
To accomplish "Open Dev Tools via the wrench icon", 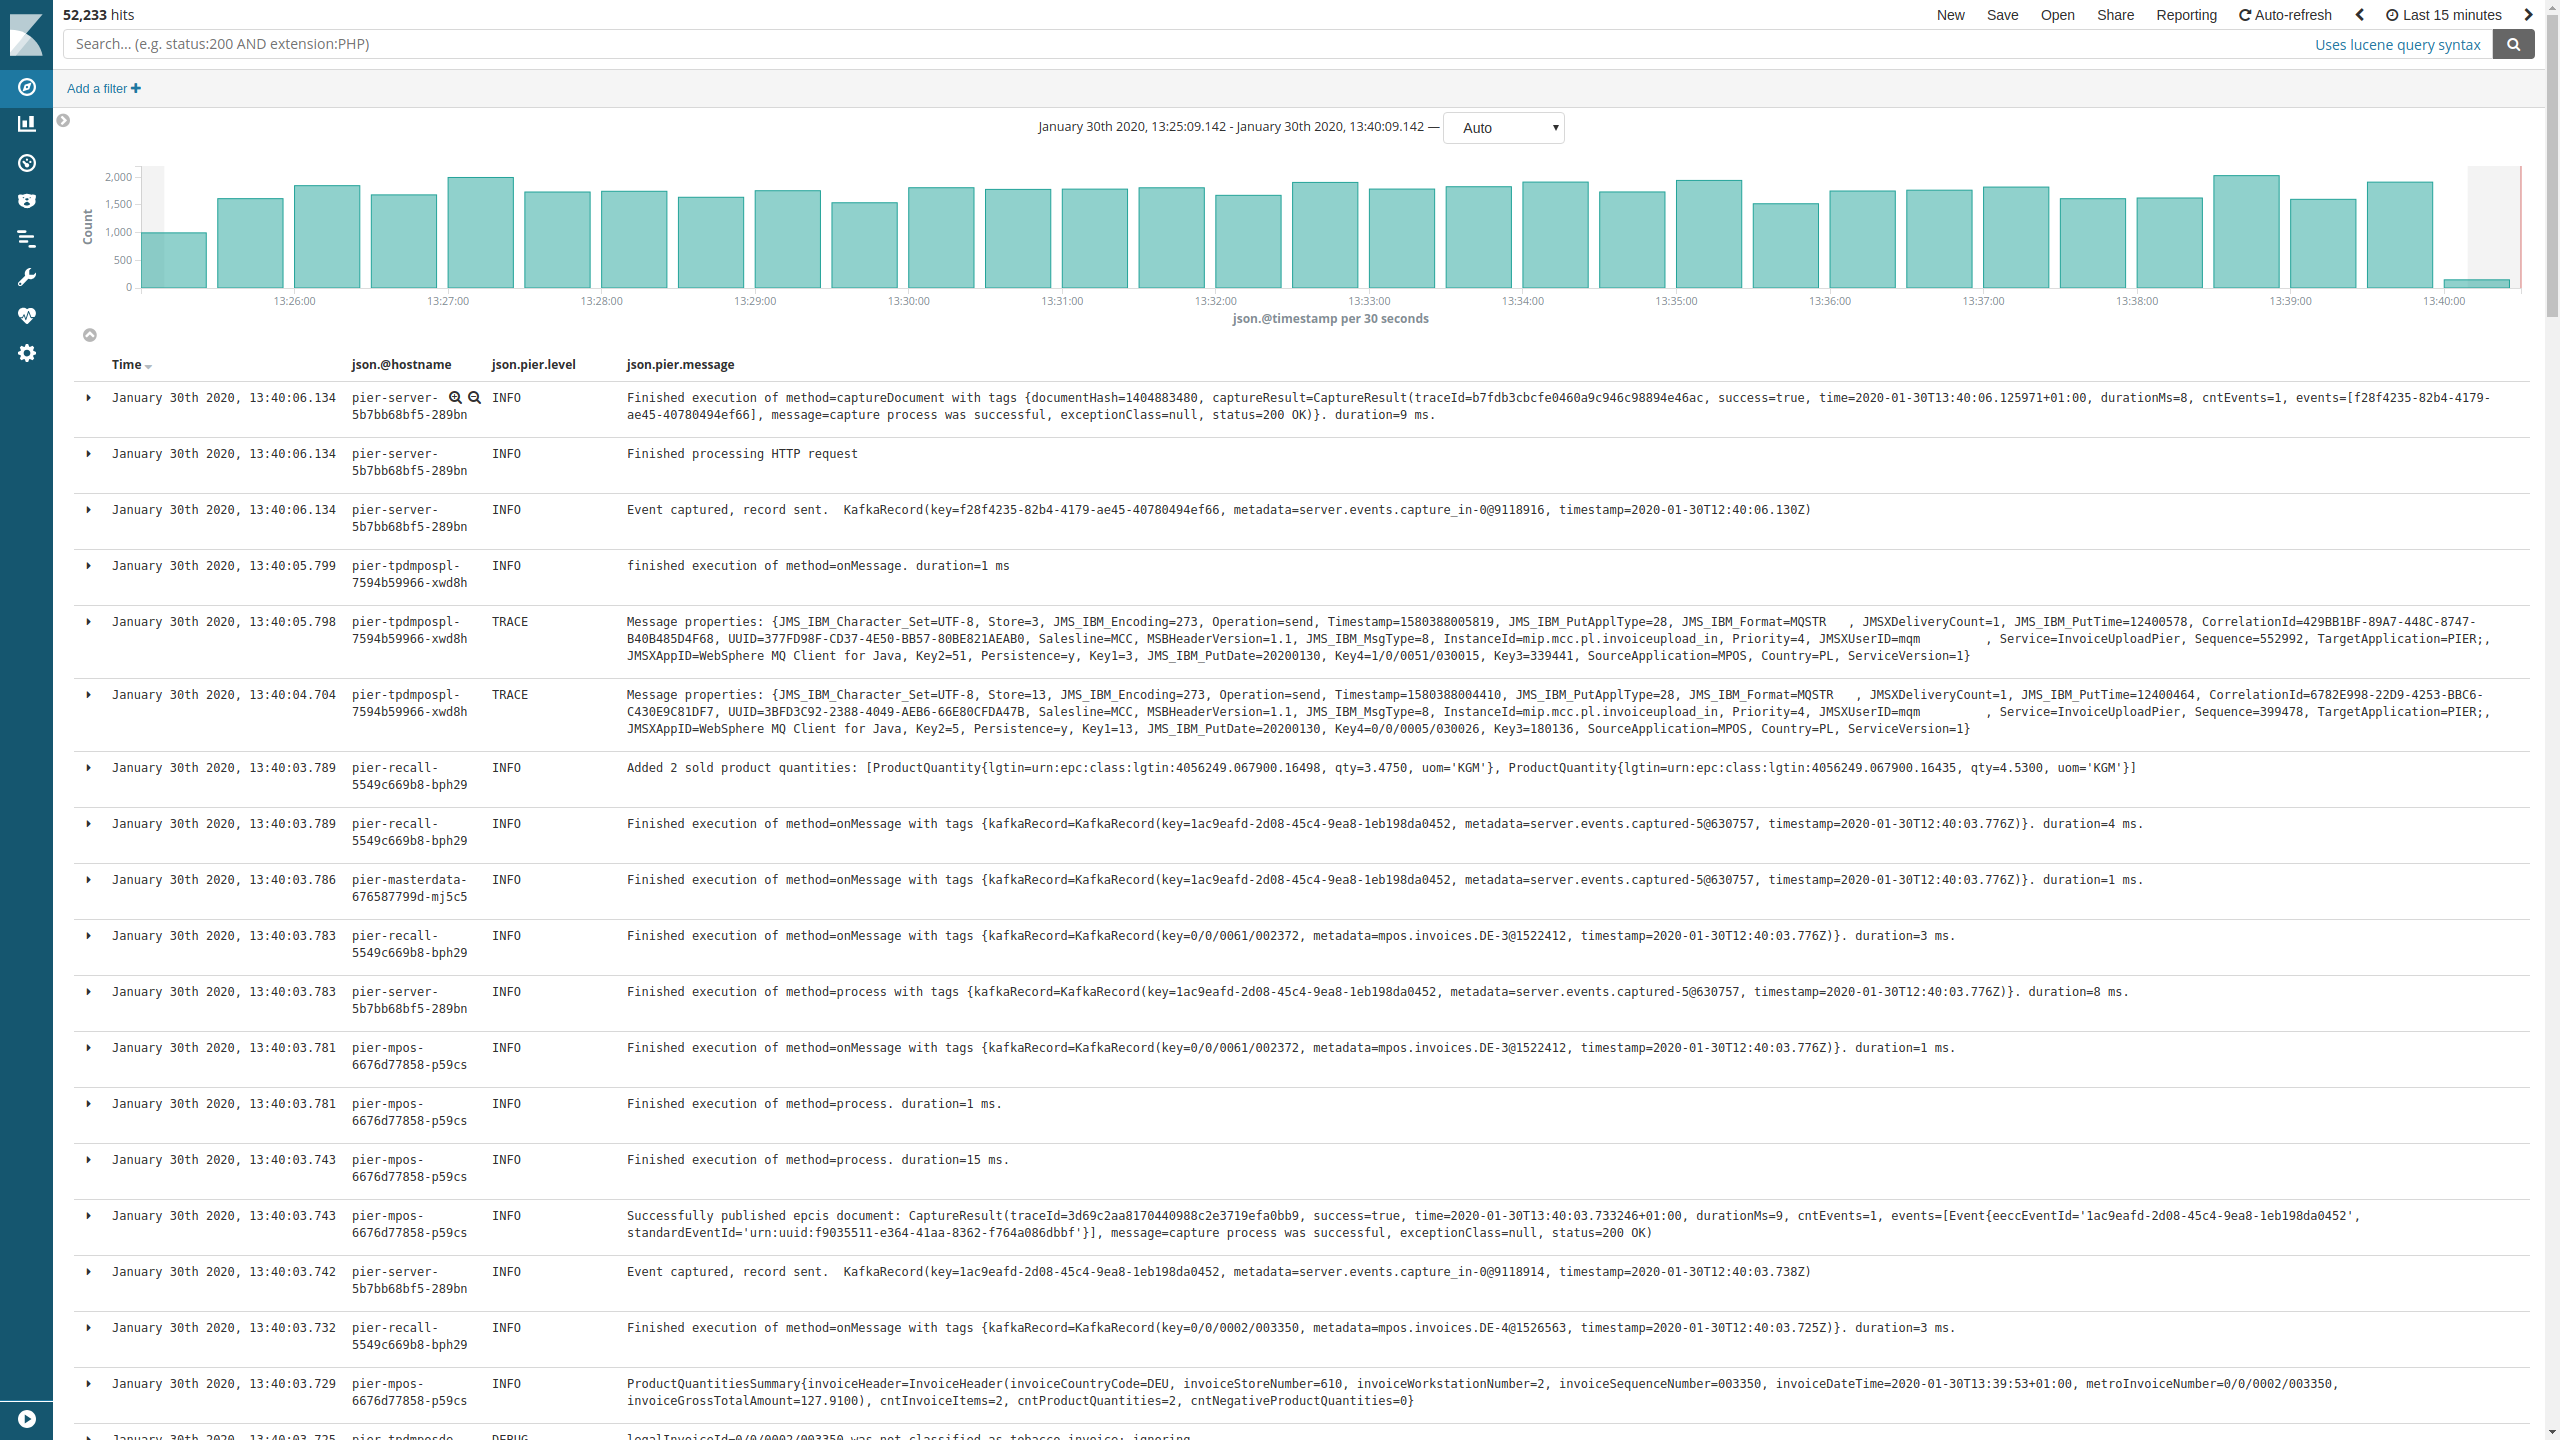I will 26,277.
